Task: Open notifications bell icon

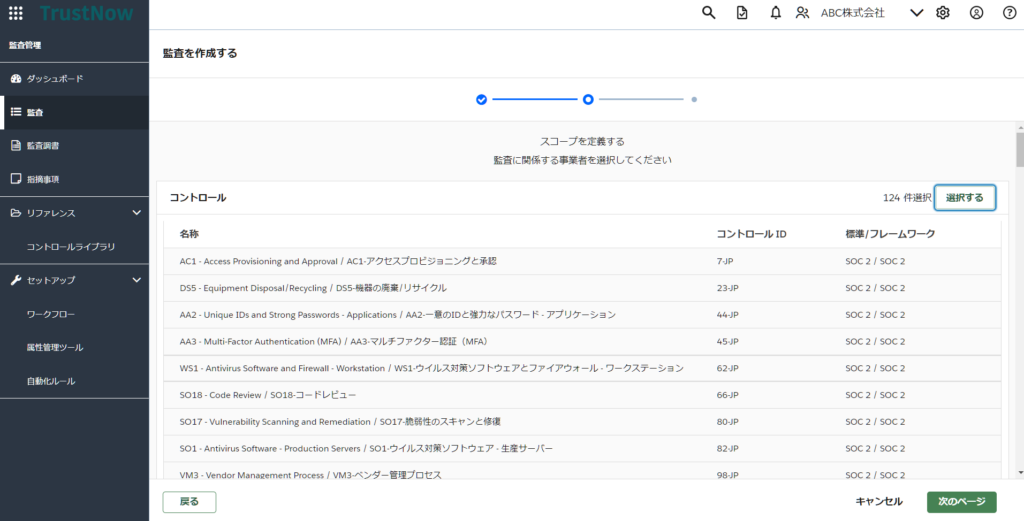Action: [x=775, y=13]
